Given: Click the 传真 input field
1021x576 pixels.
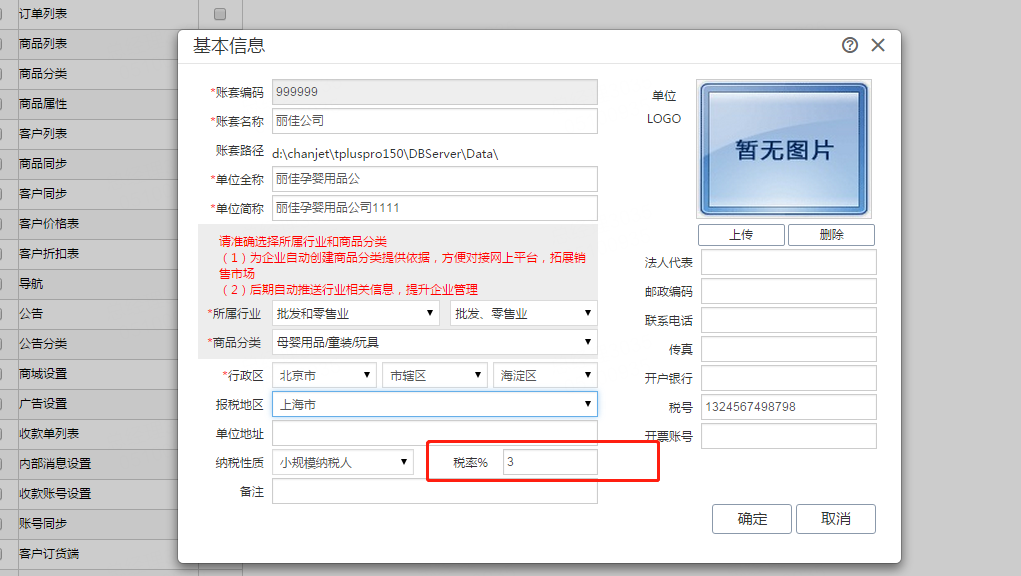Looking at the screenshot, I should point(789,349).
